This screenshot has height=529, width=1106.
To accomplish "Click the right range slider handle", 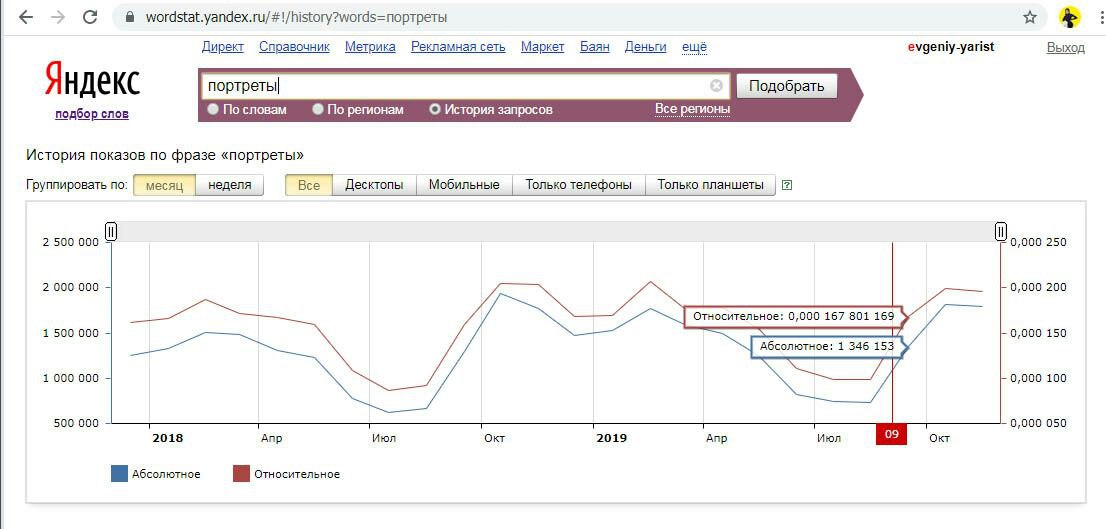I will click(x=1001, y=231).
